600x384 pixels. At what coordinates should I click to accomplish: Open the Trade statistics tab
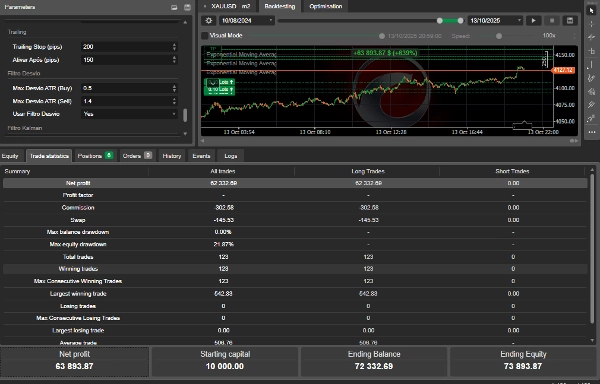(x=49, y=156)
